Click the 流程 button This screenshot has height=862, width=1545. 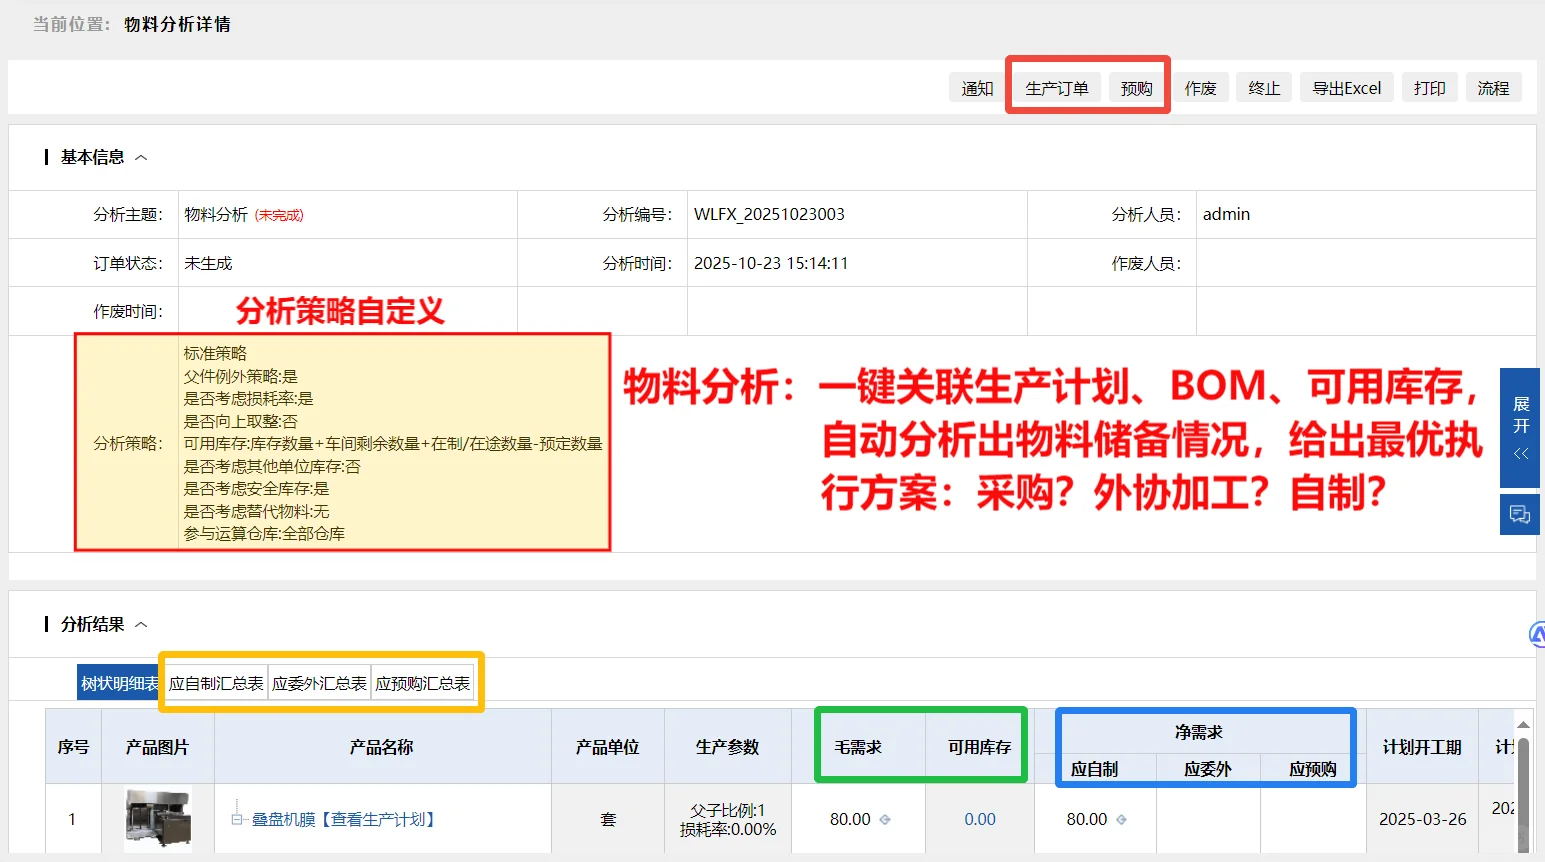[1494, 87]
